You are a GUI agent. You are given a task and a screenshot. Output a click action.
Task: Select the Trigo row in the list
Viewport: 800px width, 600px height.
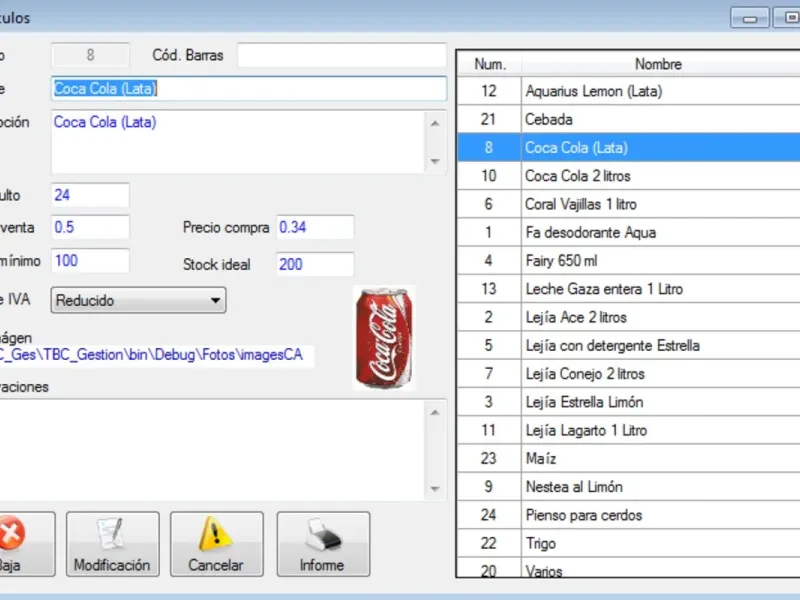point(629,543)
